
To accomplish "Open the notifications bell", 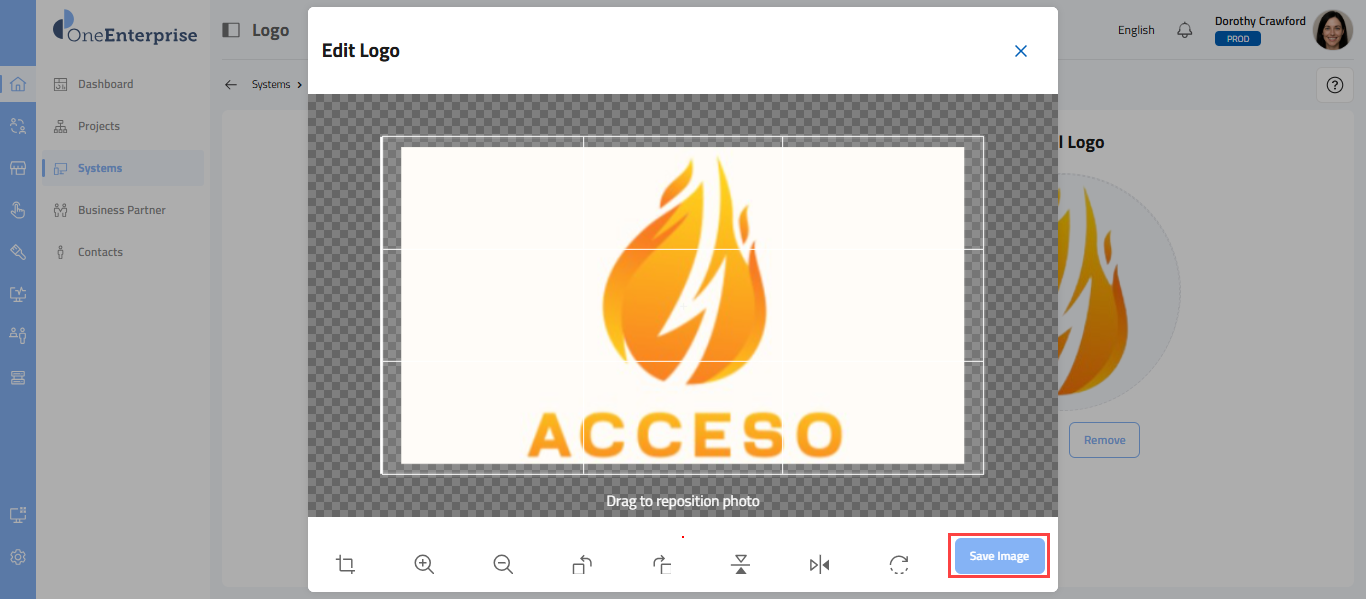I will (x=1185, y=30).
